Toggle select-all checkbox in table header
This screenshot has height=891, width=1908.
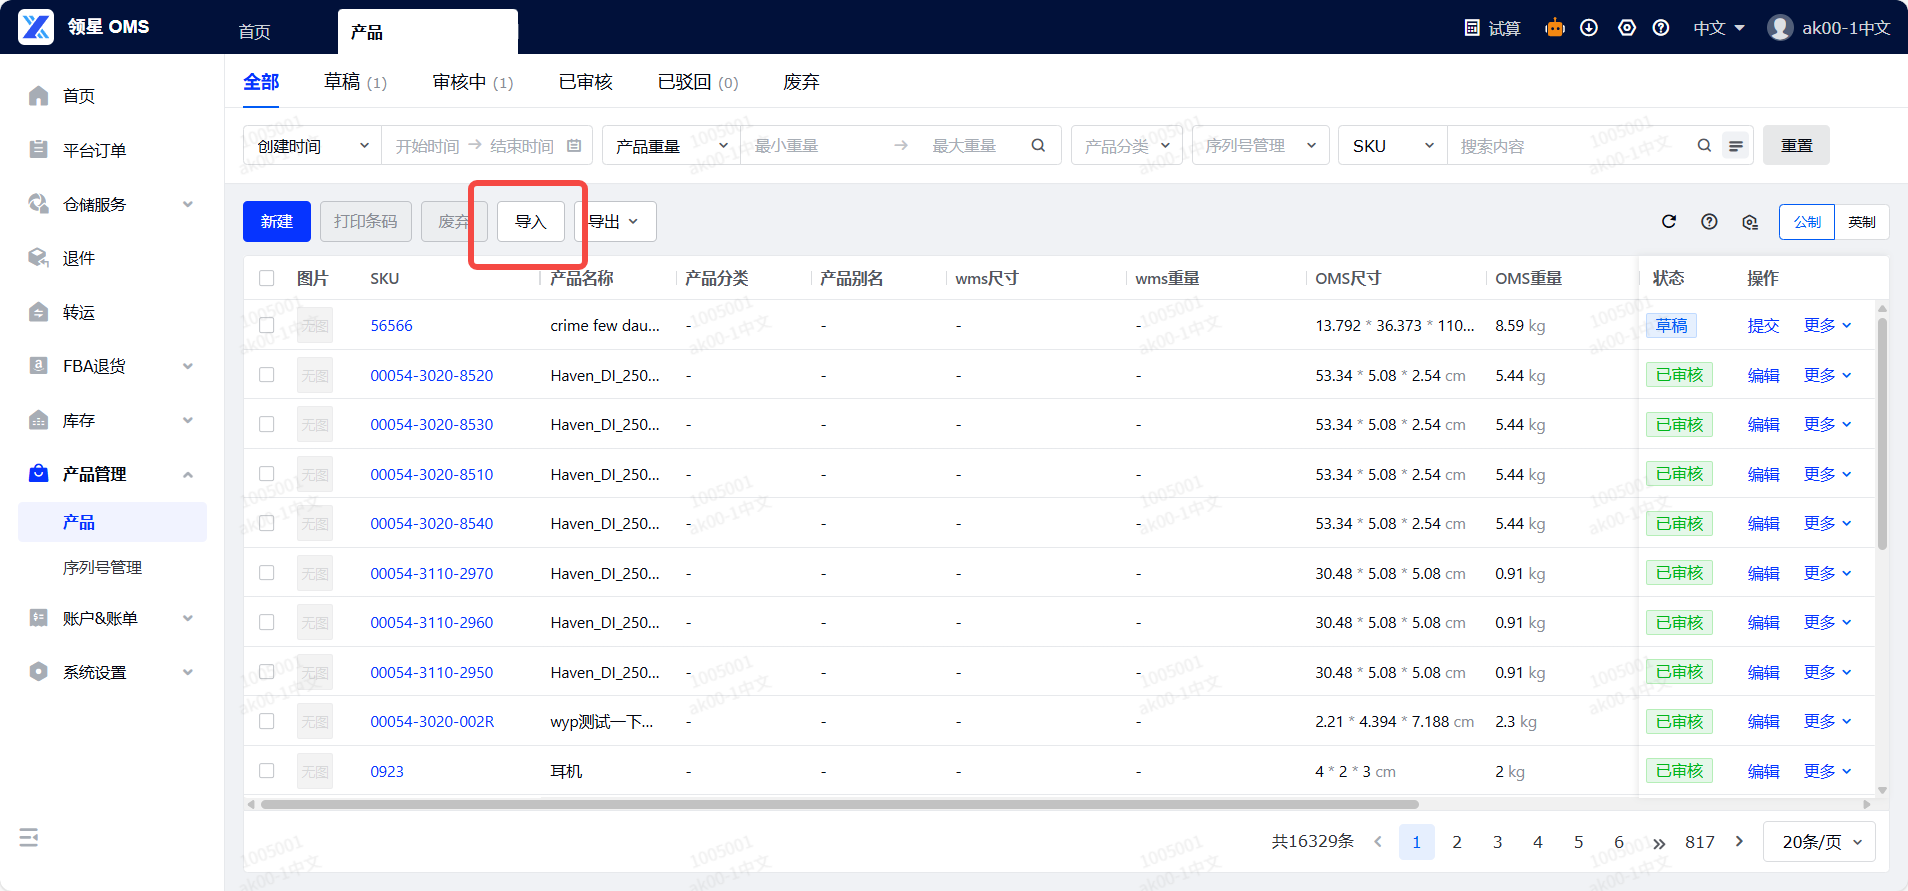[267, 278]
